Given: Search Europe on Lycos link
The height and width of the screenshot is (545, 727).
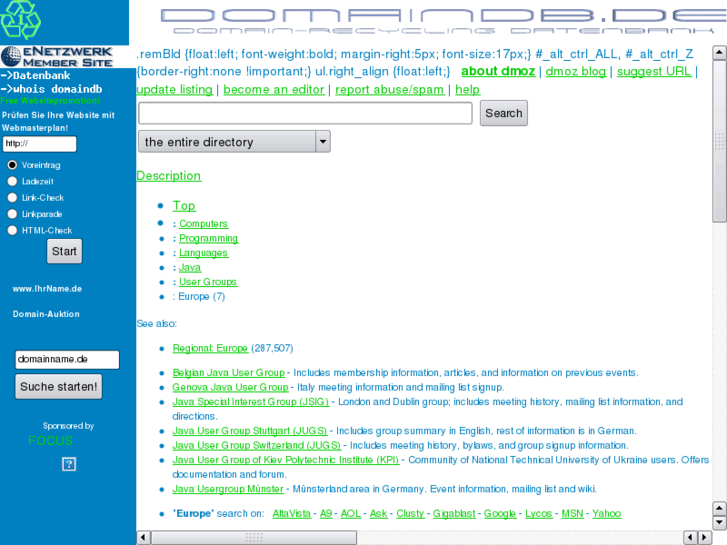Looking at the screenshot, I should [x=539, y=513].
